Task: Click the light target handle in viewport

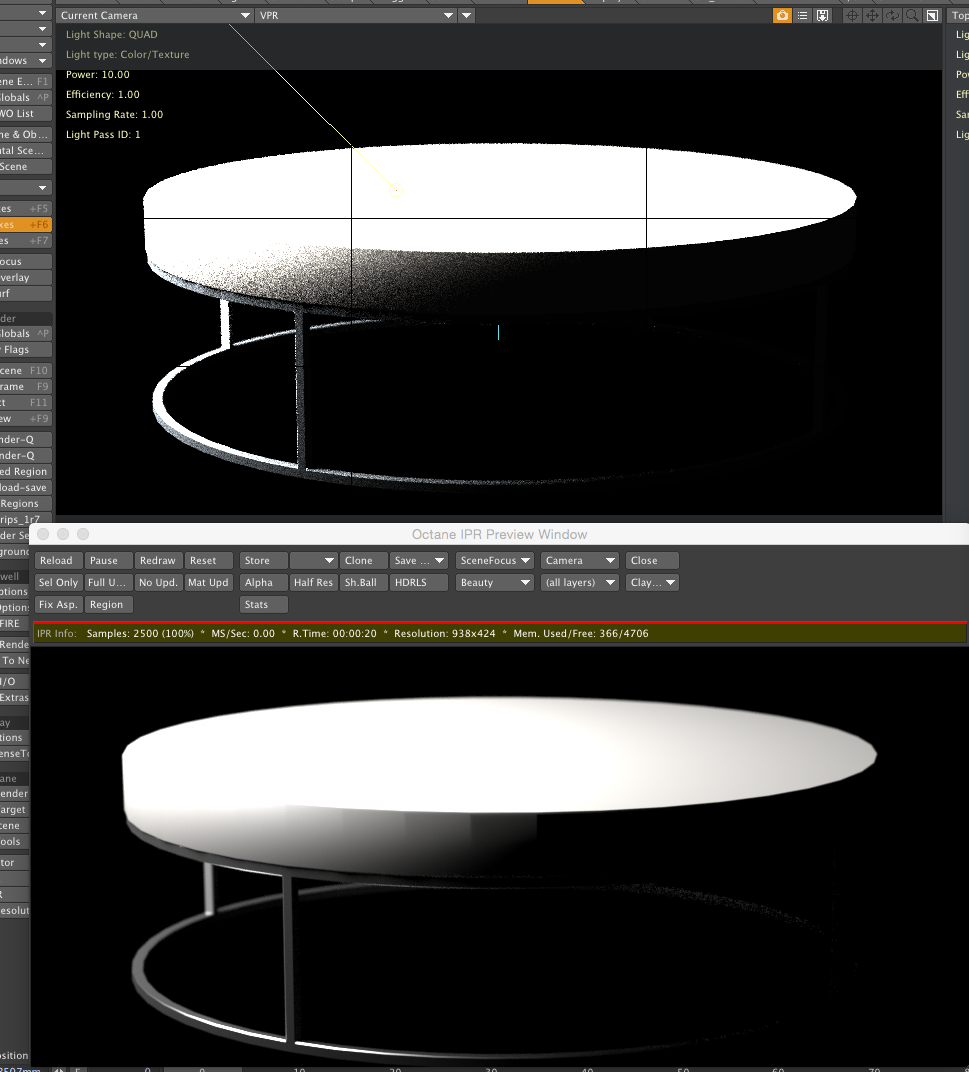Action: coord(396,190)
